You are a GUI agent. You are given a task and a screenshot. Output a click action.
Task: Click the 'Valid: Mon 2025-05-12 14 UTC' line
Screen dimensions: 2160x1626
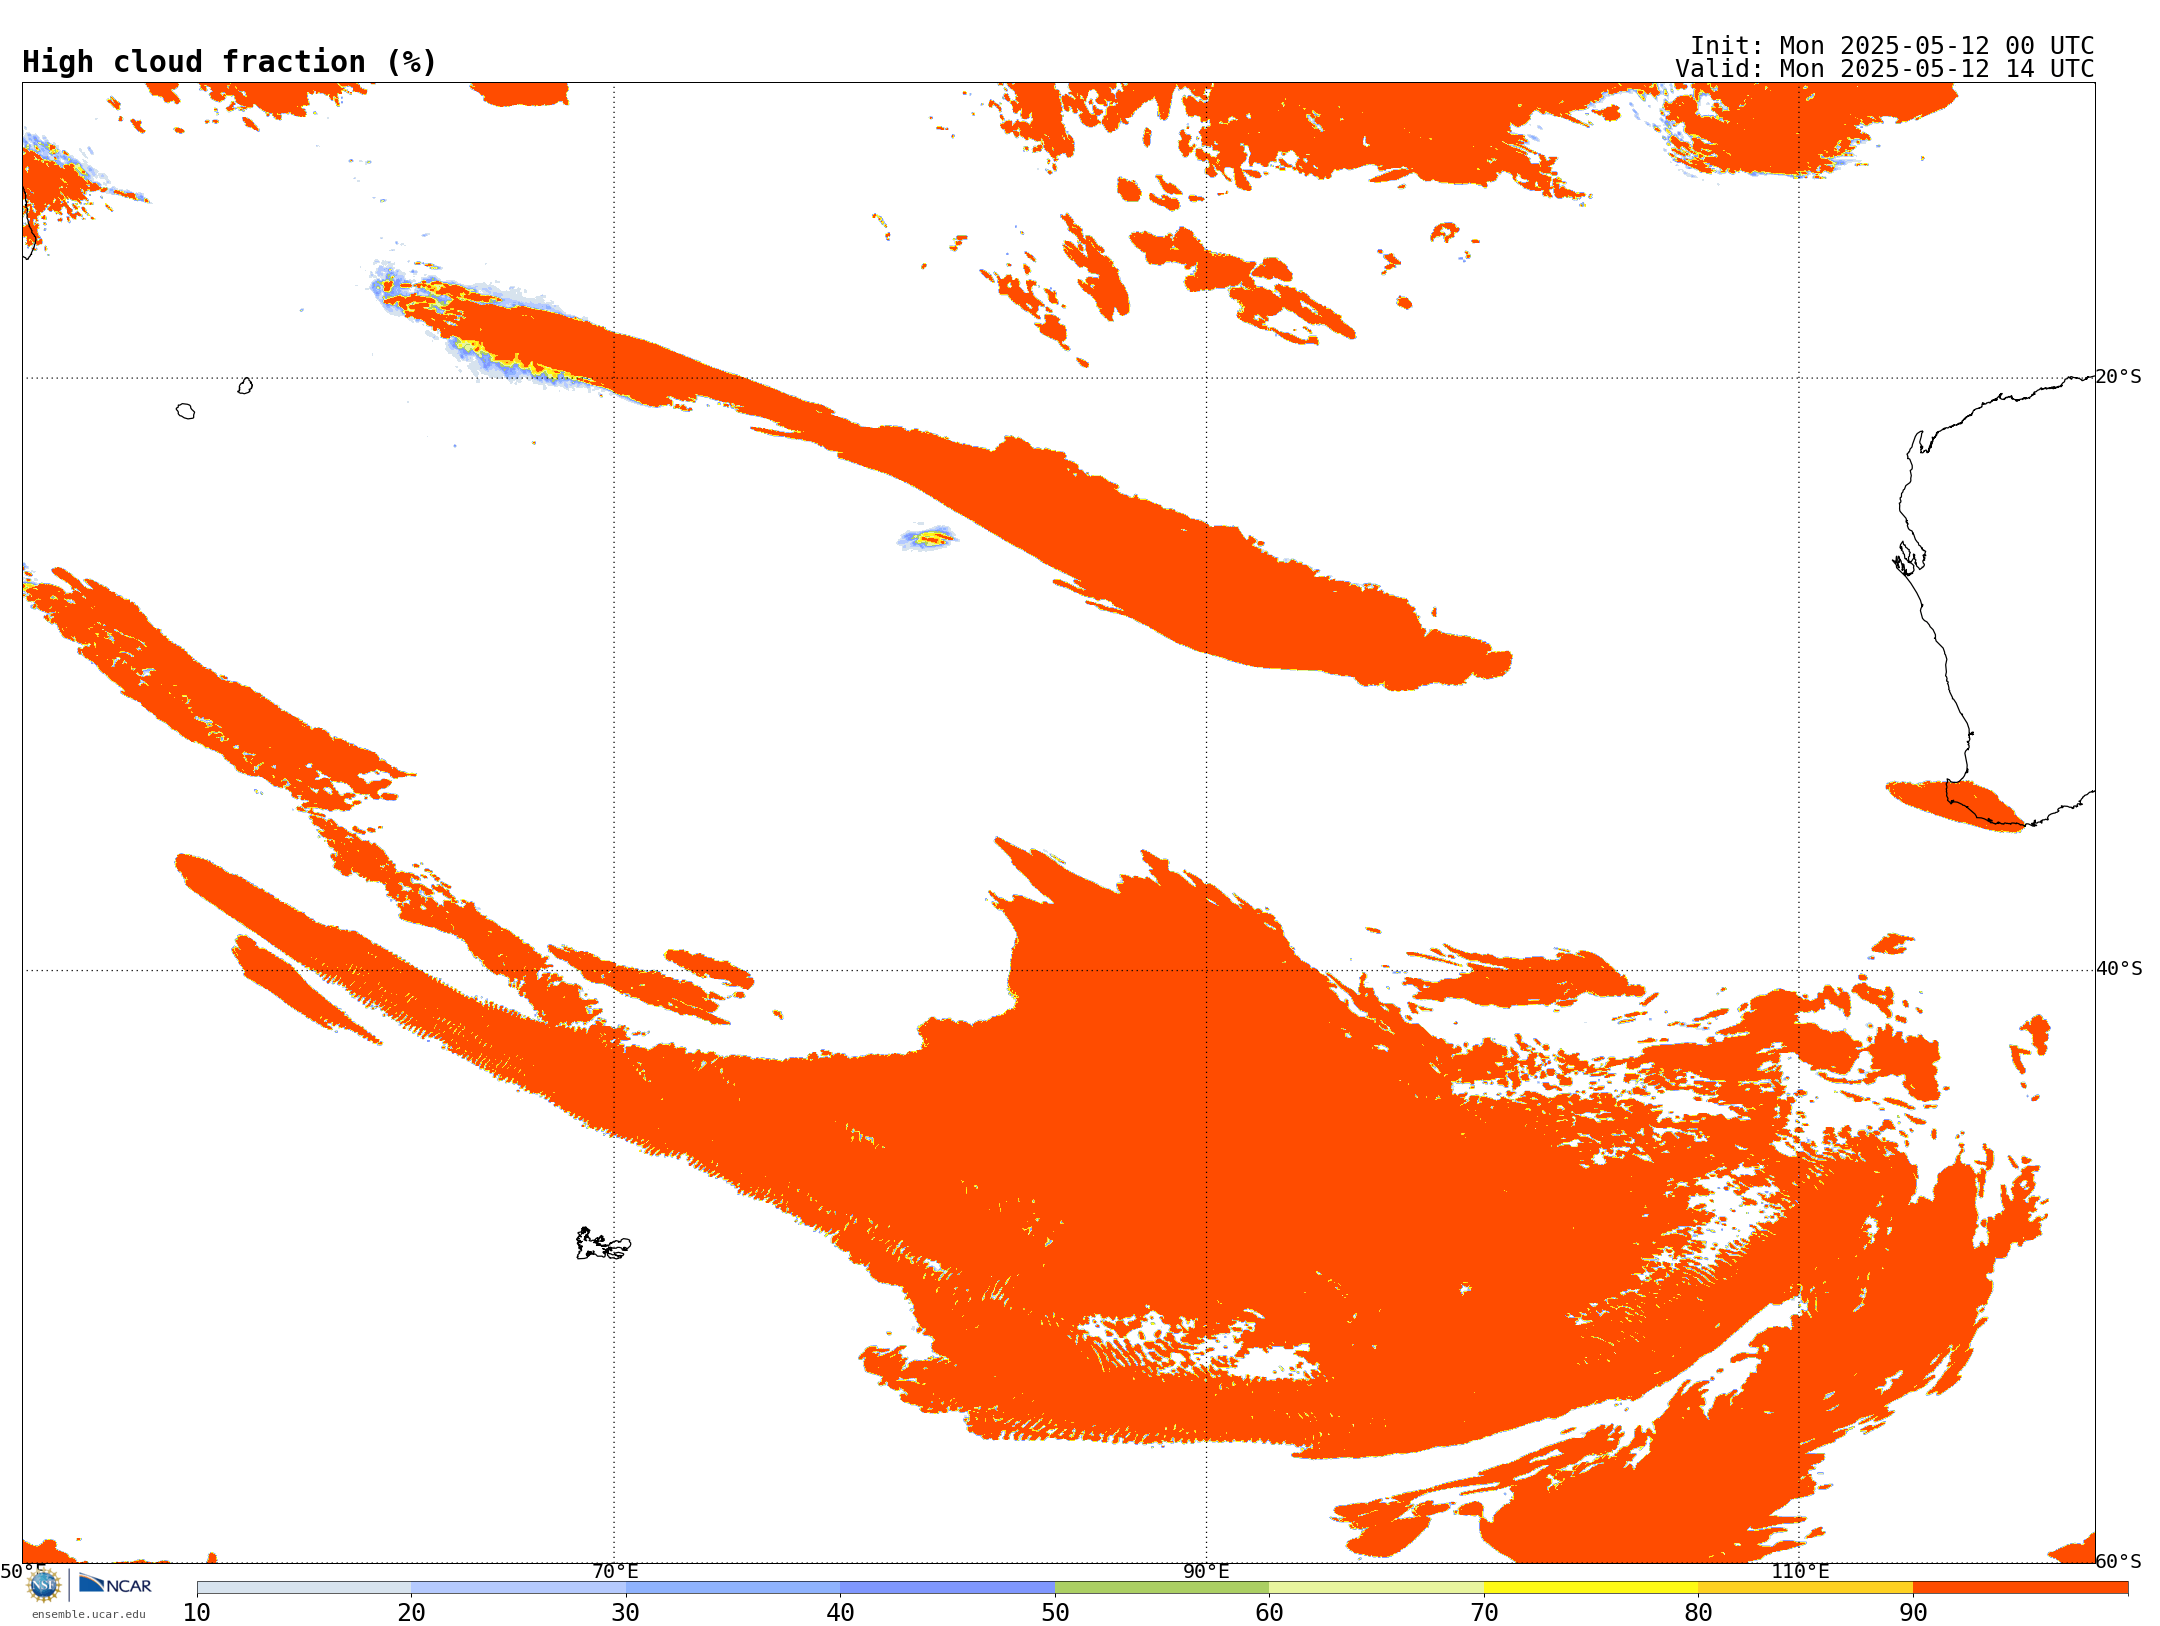tap(1885, 69)
